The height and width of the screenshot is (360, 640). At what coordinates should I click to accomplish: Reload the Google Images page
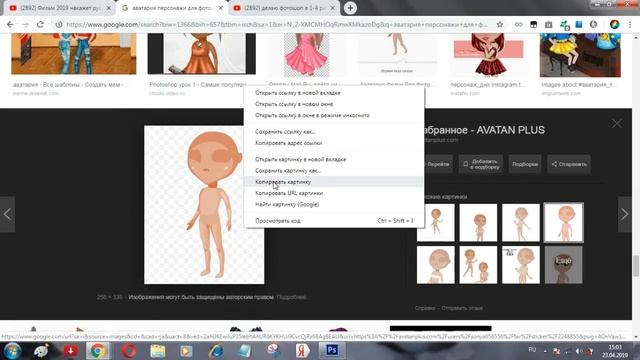[40, 24]
